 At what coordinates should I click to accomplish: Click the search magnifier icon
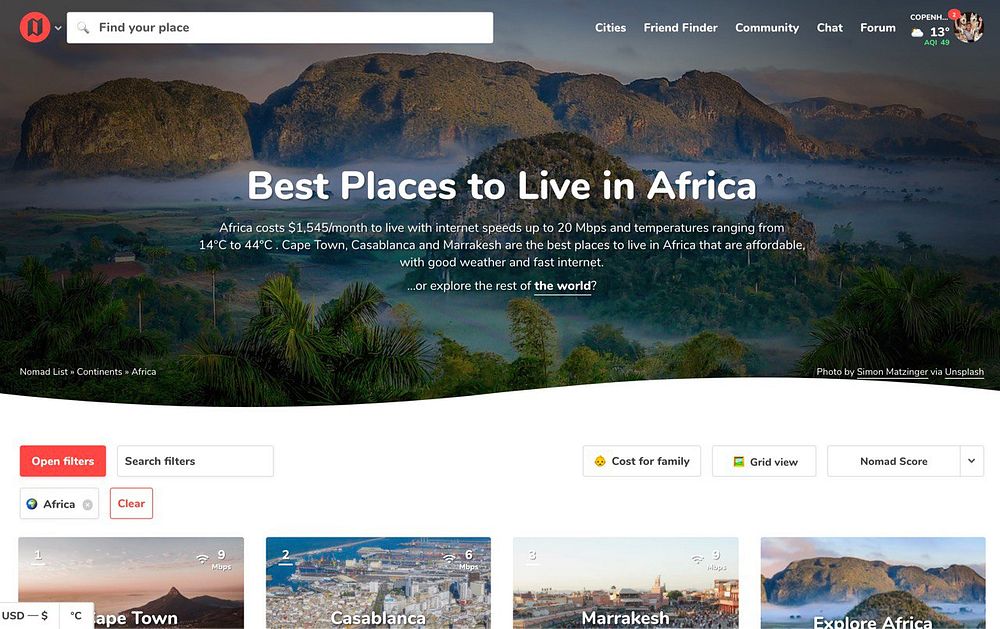pyautogui.click(x=83, y=27)
